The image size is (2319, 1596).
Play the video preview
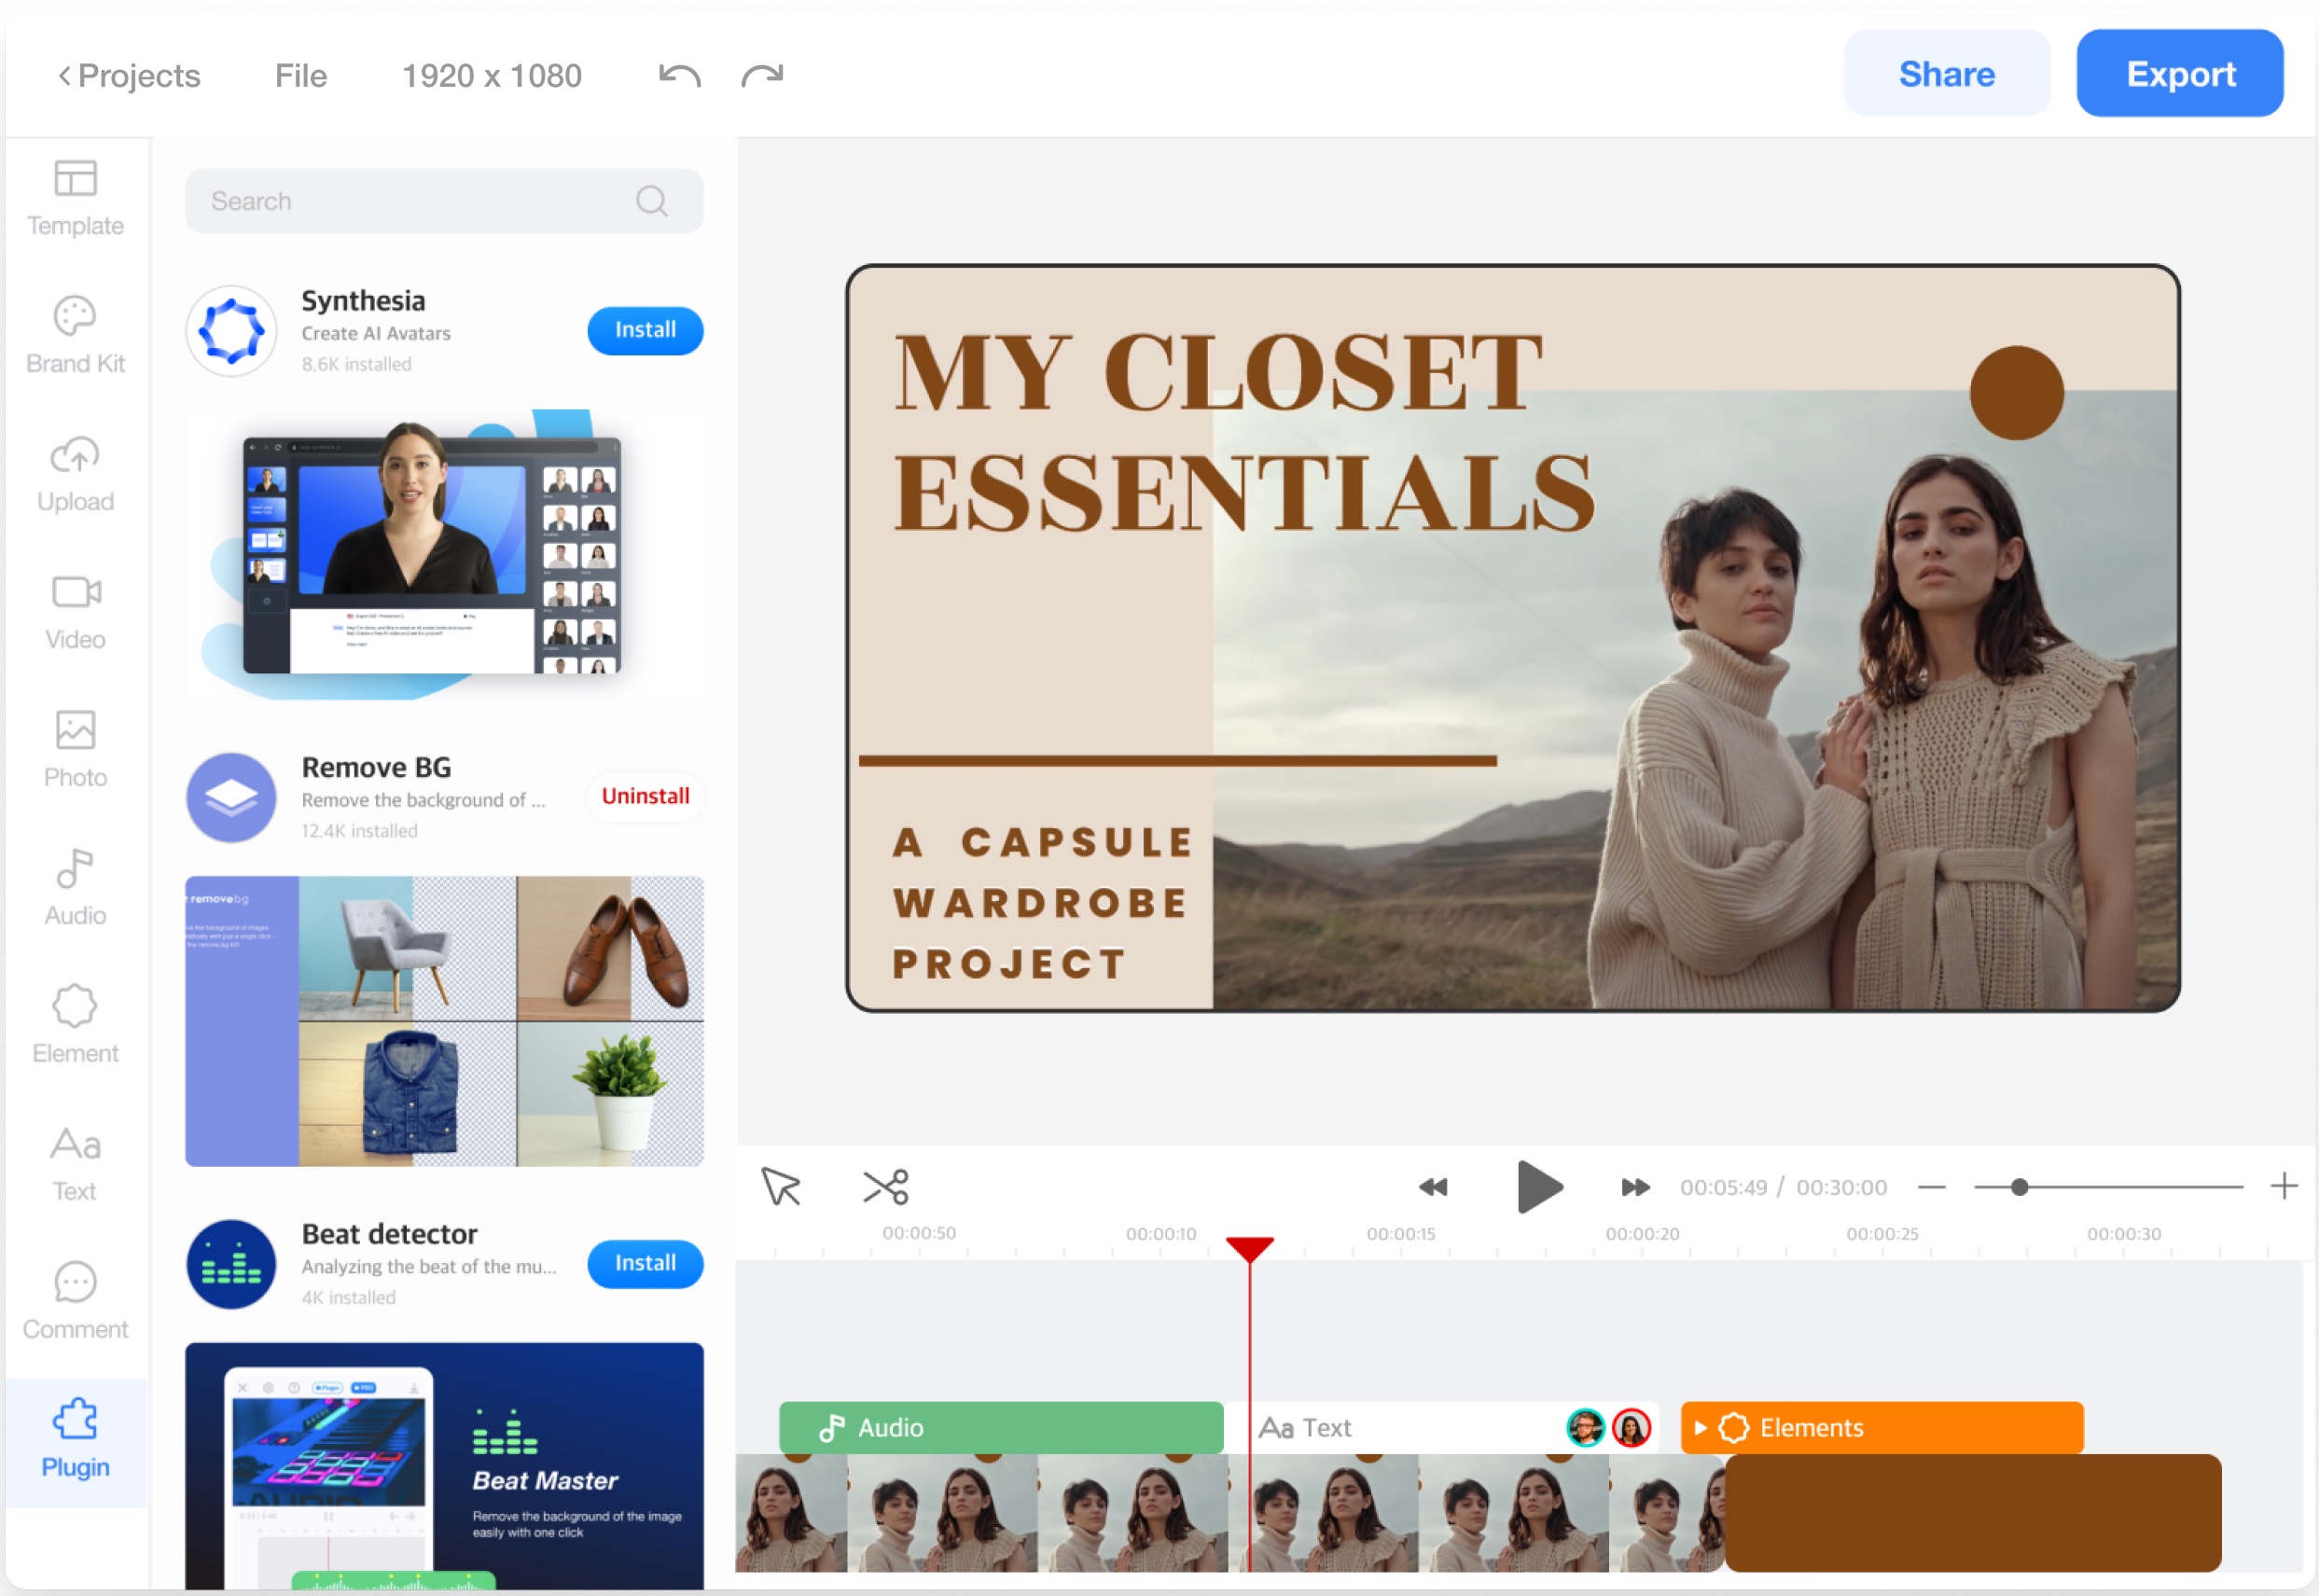[1539, 1187]
